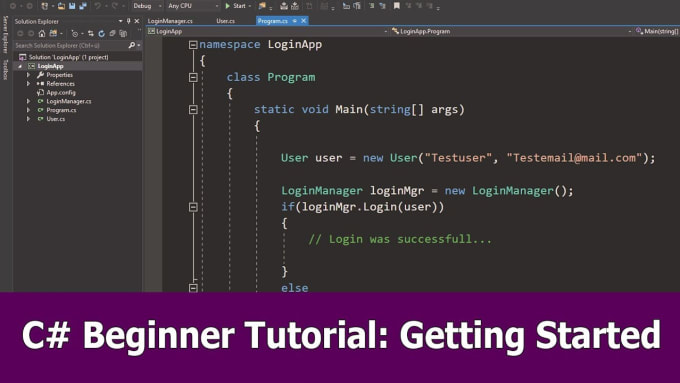Collapse the else code block
This screenshot has height=383, width=680.
point(193,288)
